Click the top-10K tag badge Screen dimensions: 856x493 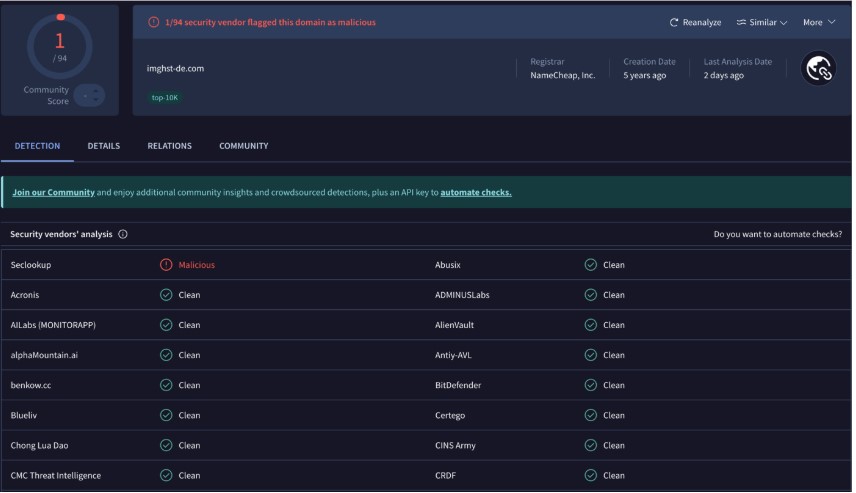(165, 98)
